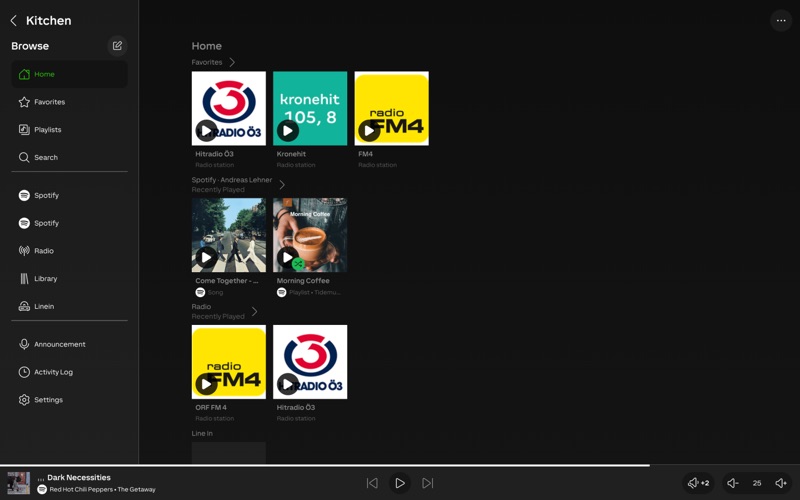Open Playlists in the sidebar

click(69, 130)
